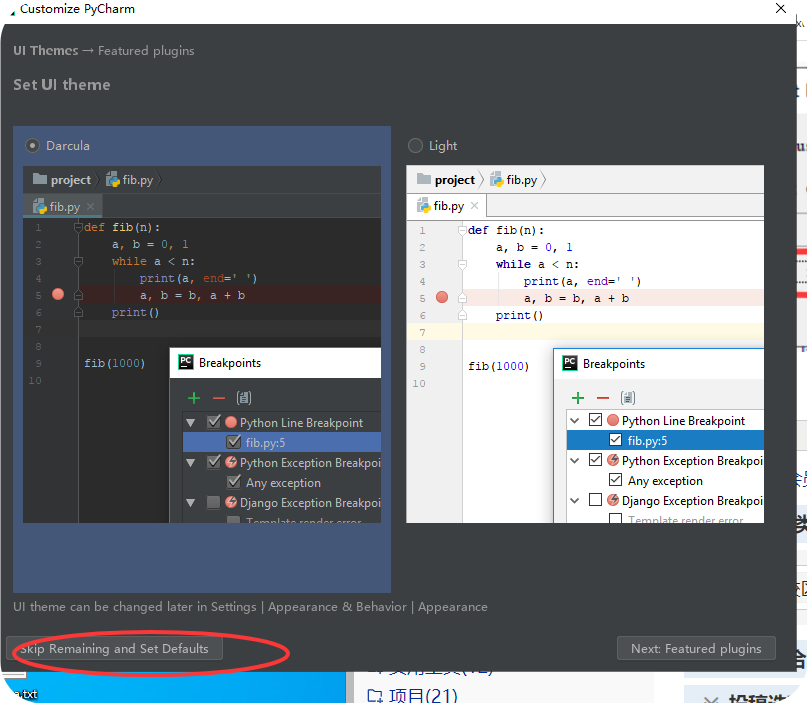807x703 pixels.
Task: Click the def fib fold marker in Light editor
Action: coord(462,230)
